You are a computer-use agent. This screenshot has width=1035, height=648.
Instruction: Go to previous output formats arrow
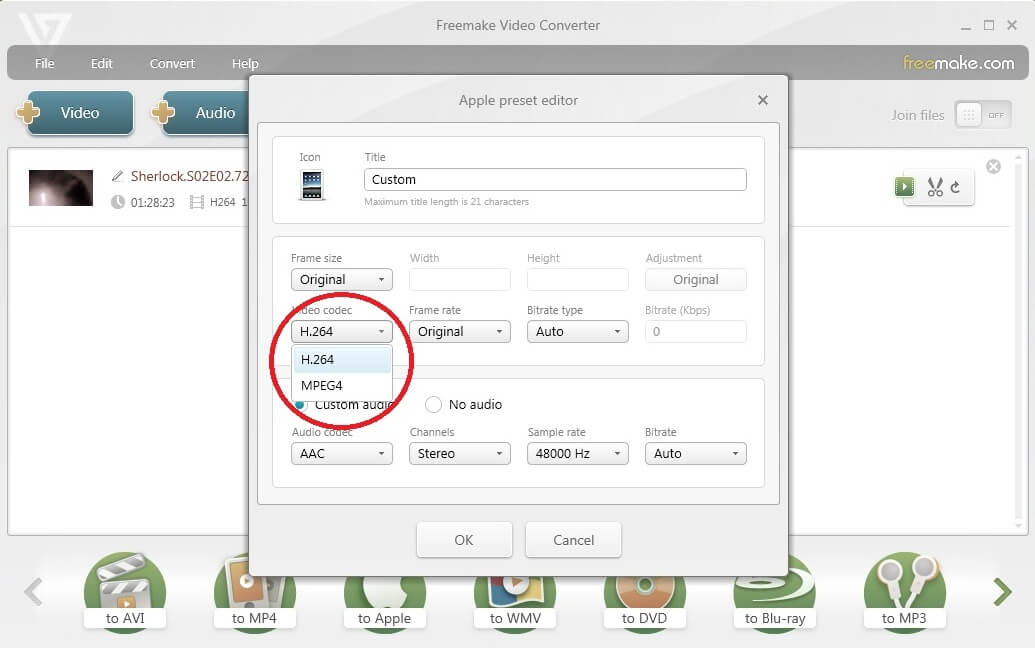tap(33, 591)
